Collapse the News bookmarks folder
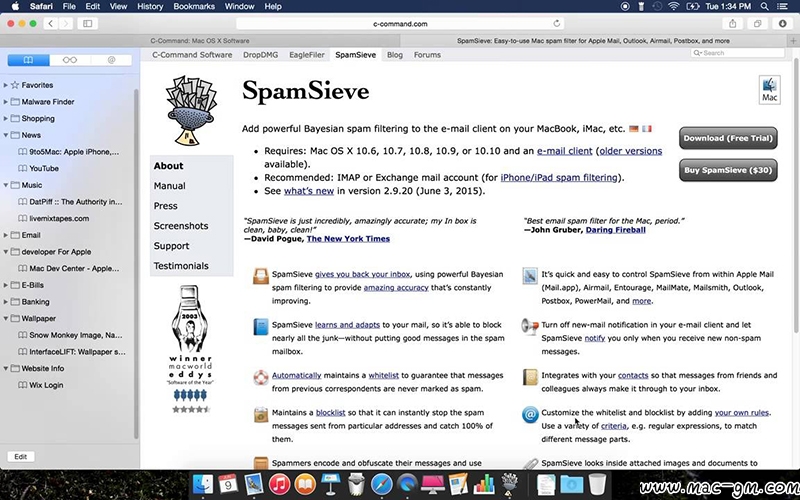Viewport: 800px width, 500px height. pyautogui.click(x=6, y=135)
